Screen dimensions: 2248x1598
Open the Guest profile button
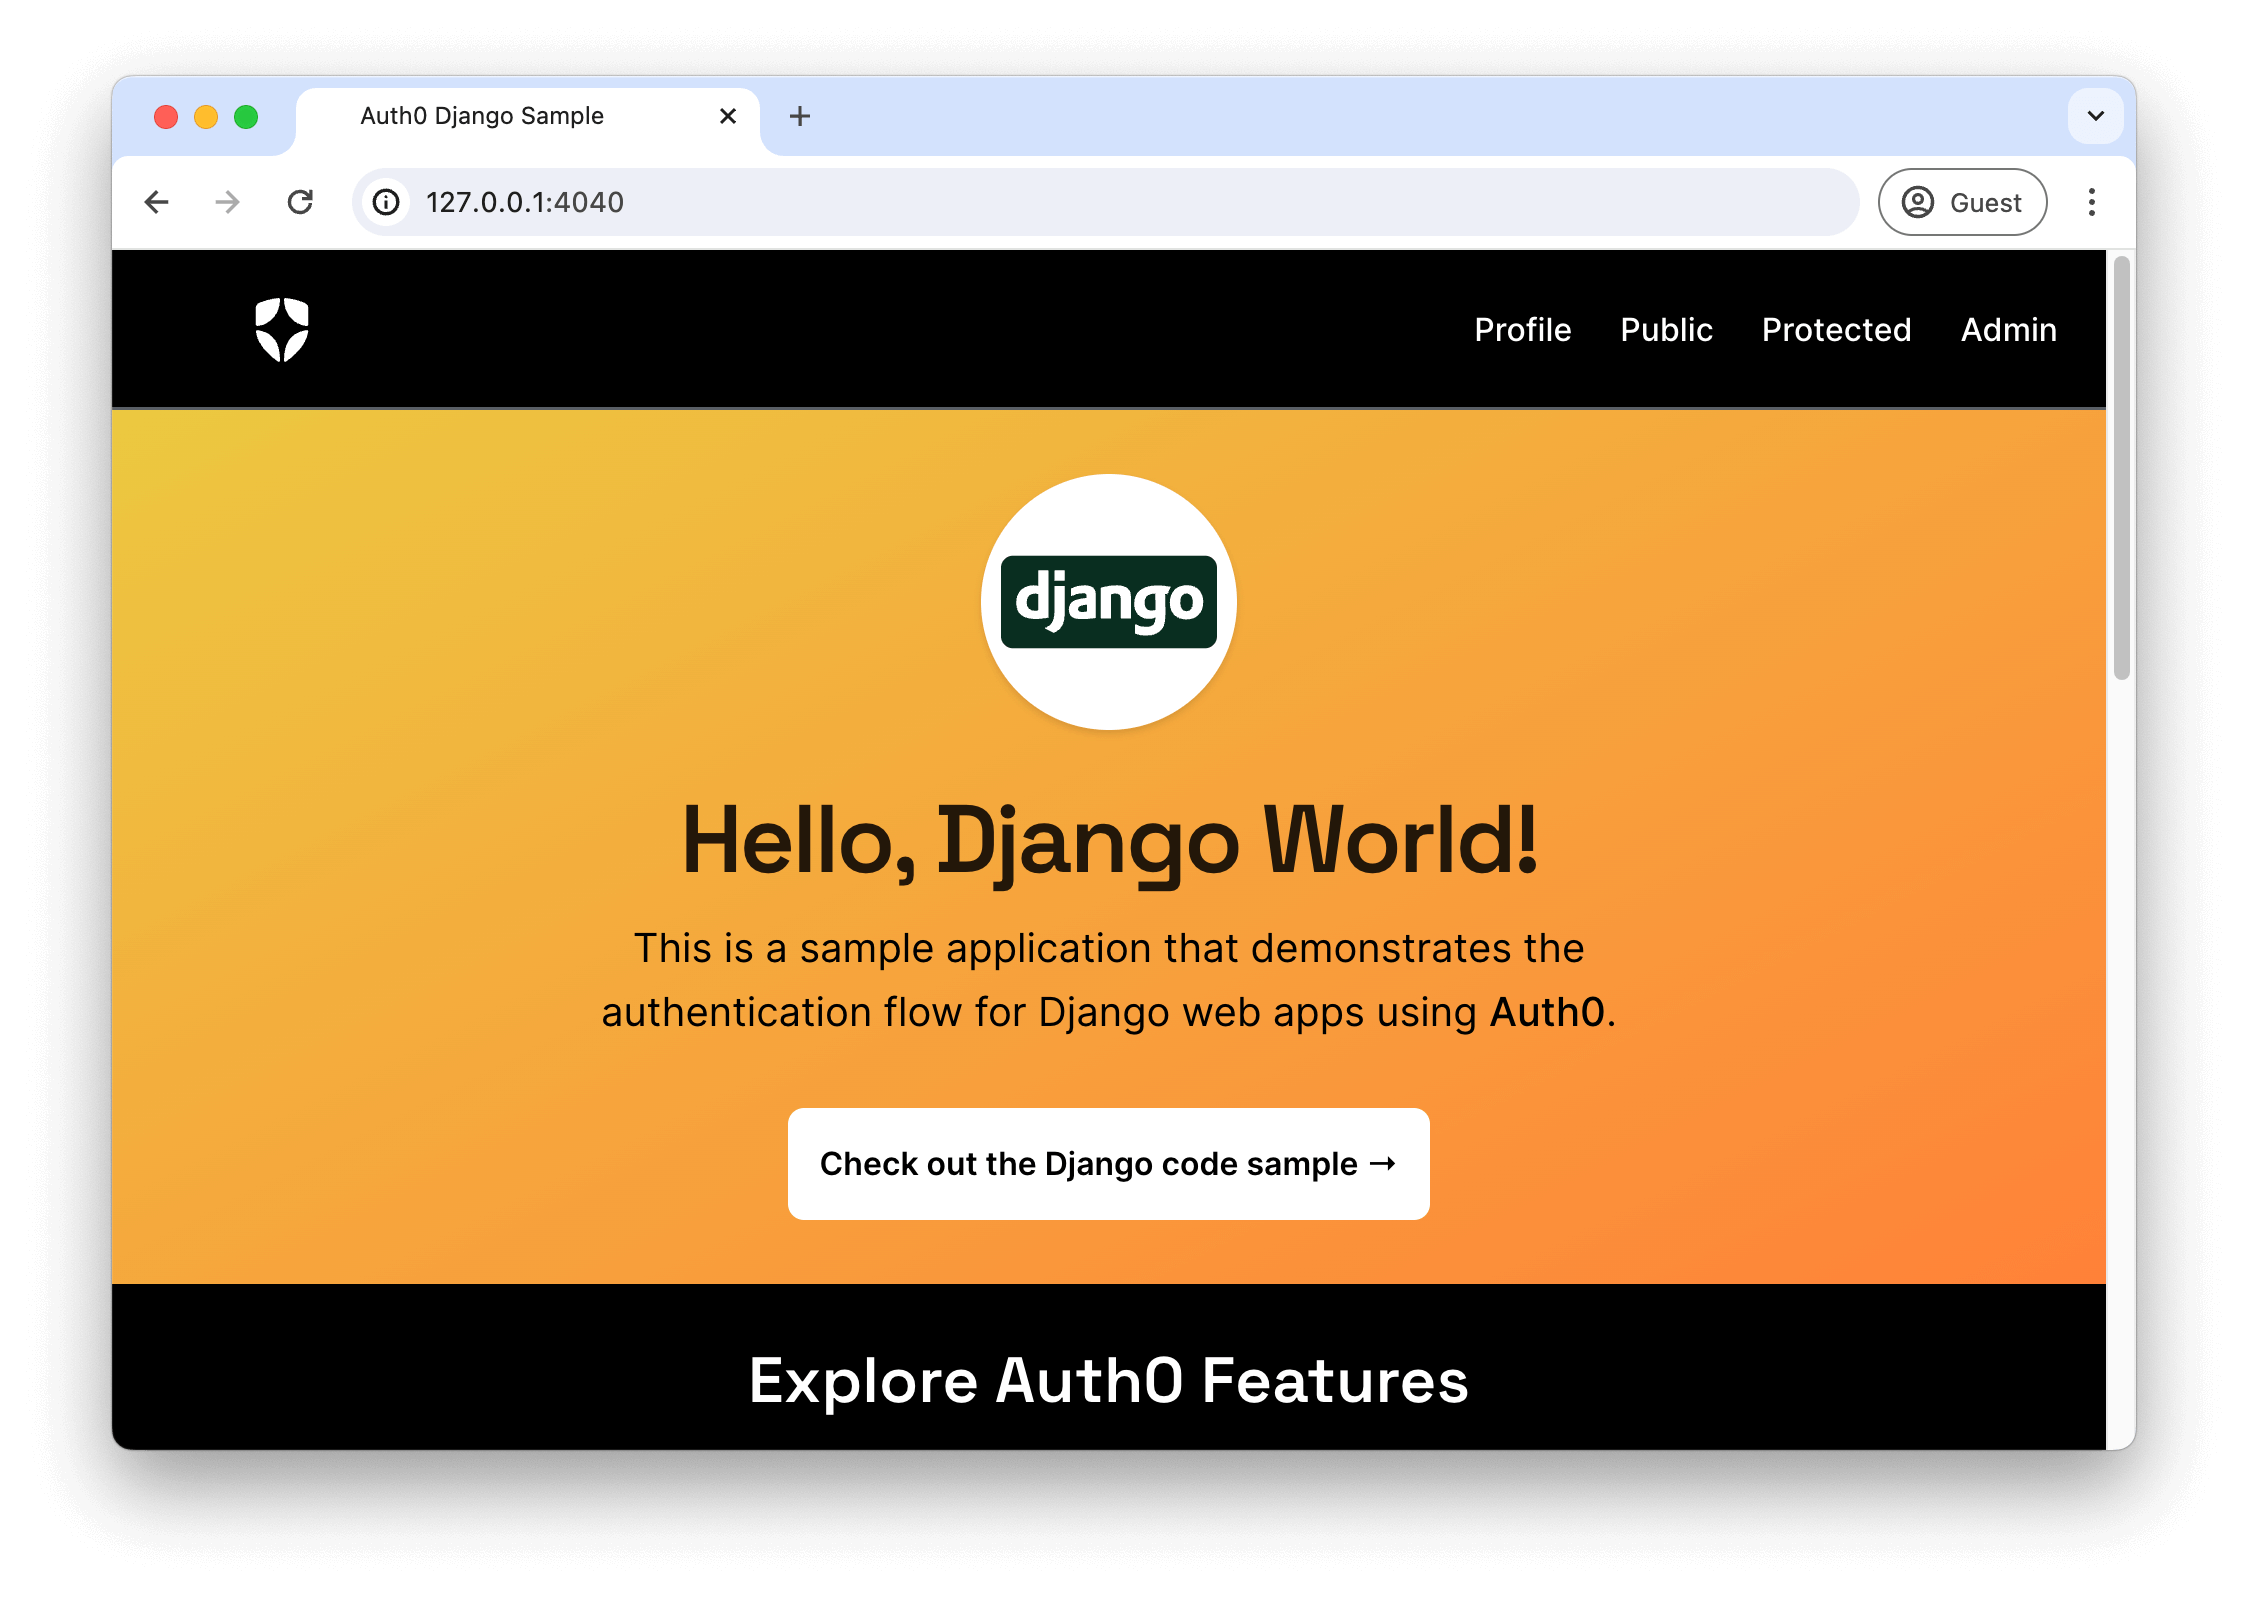coord(1962,202)
